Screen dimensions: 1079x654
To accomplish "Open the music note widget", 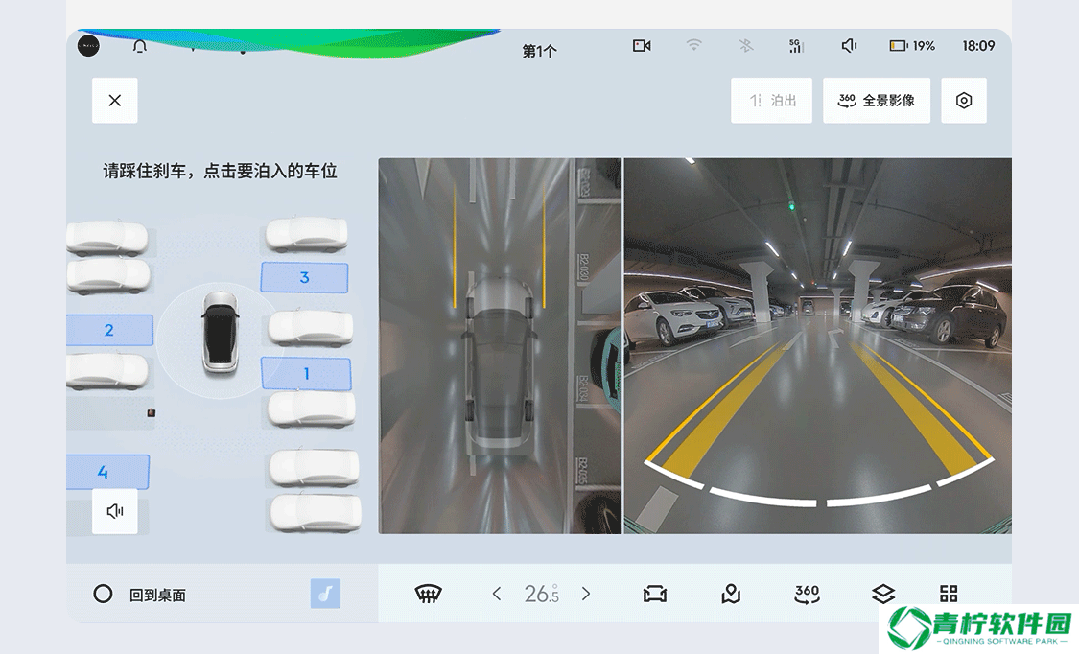I will pyautogui.click(x=325, y=593).
